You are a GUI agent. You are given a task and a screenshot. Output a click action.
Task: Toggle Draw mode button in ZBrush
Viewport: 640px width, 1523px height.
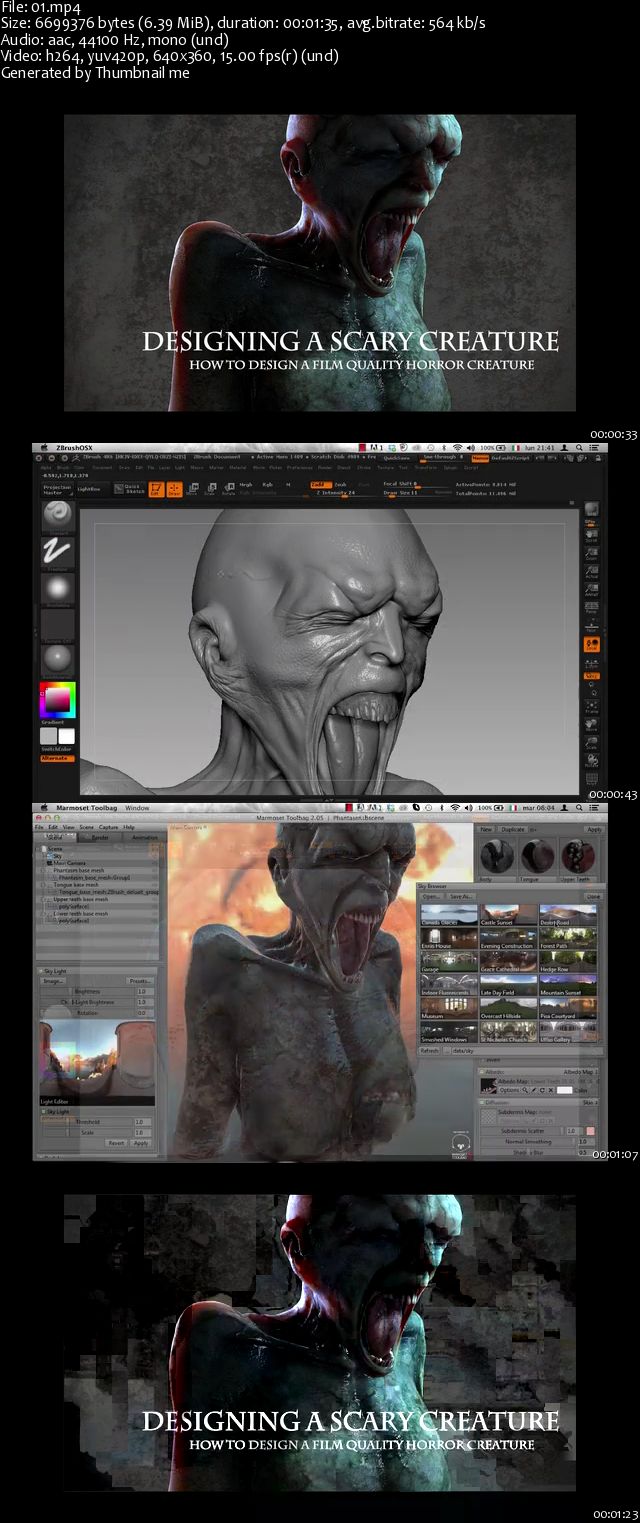click(x=175, y=489)
